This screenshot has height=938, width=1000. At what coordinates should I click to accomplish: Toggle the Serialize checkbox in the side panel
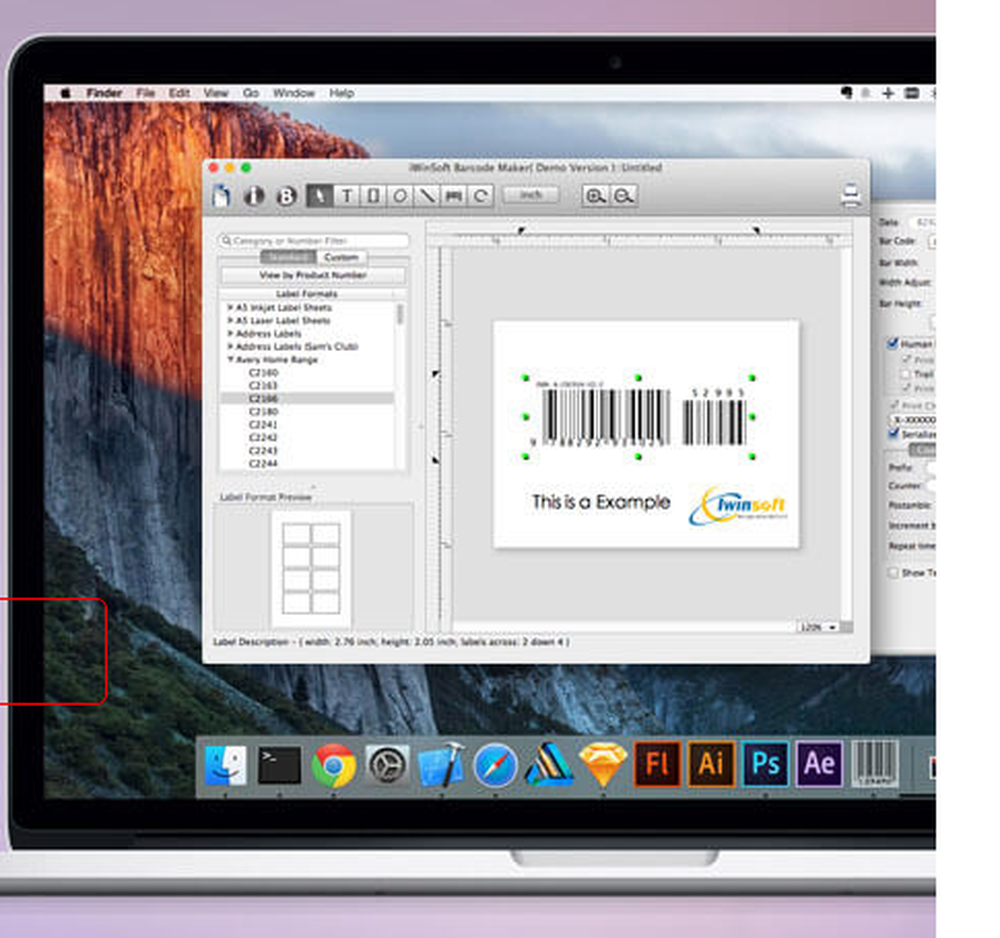click(894, 433)
